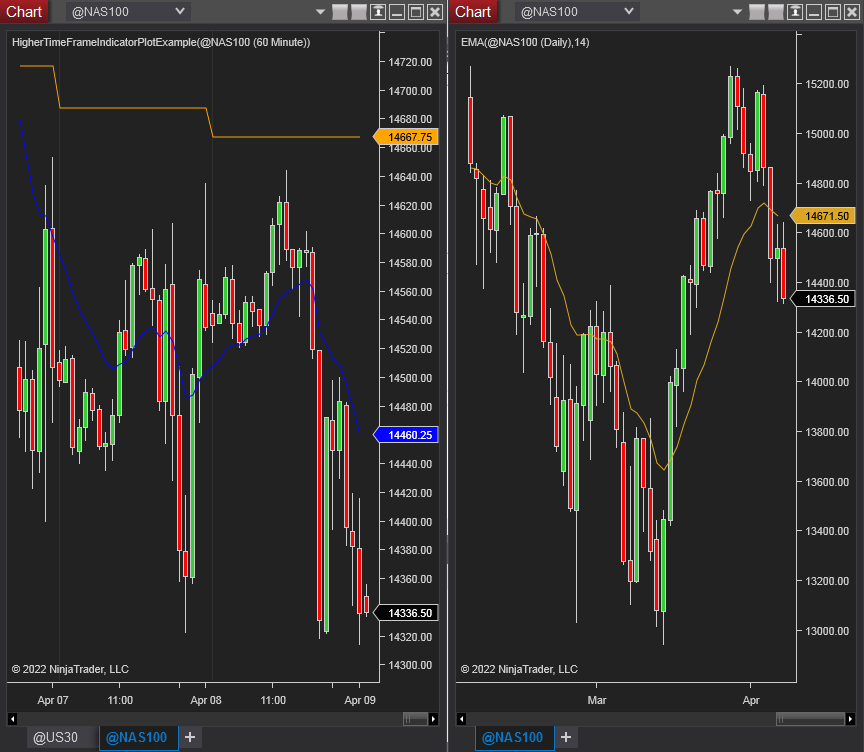Click the left scroll arrow under the right chart
Image resolution: width=864 pixels, height=752 pixels.
[x=462, y=718]
